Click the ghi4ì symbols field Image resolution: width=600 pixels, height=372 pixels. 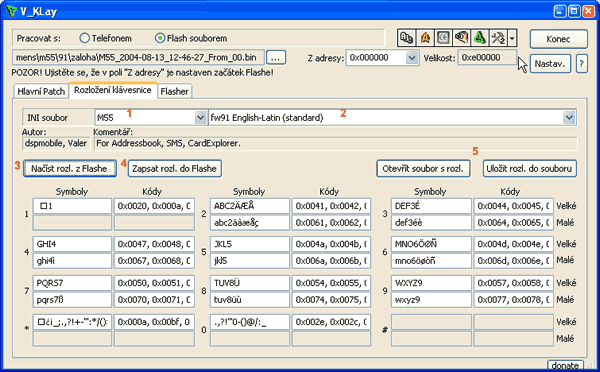click(72, 261)
